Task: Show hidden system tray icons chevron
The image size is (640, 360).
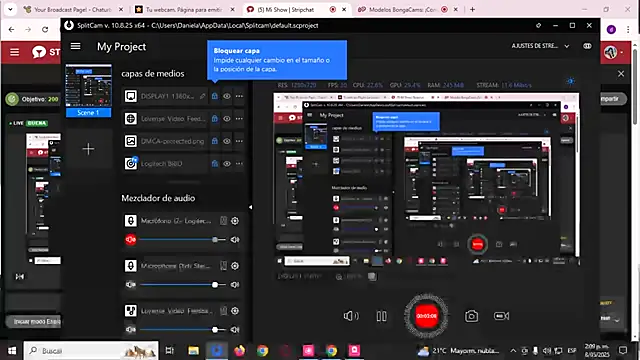Action: (513, 351)
